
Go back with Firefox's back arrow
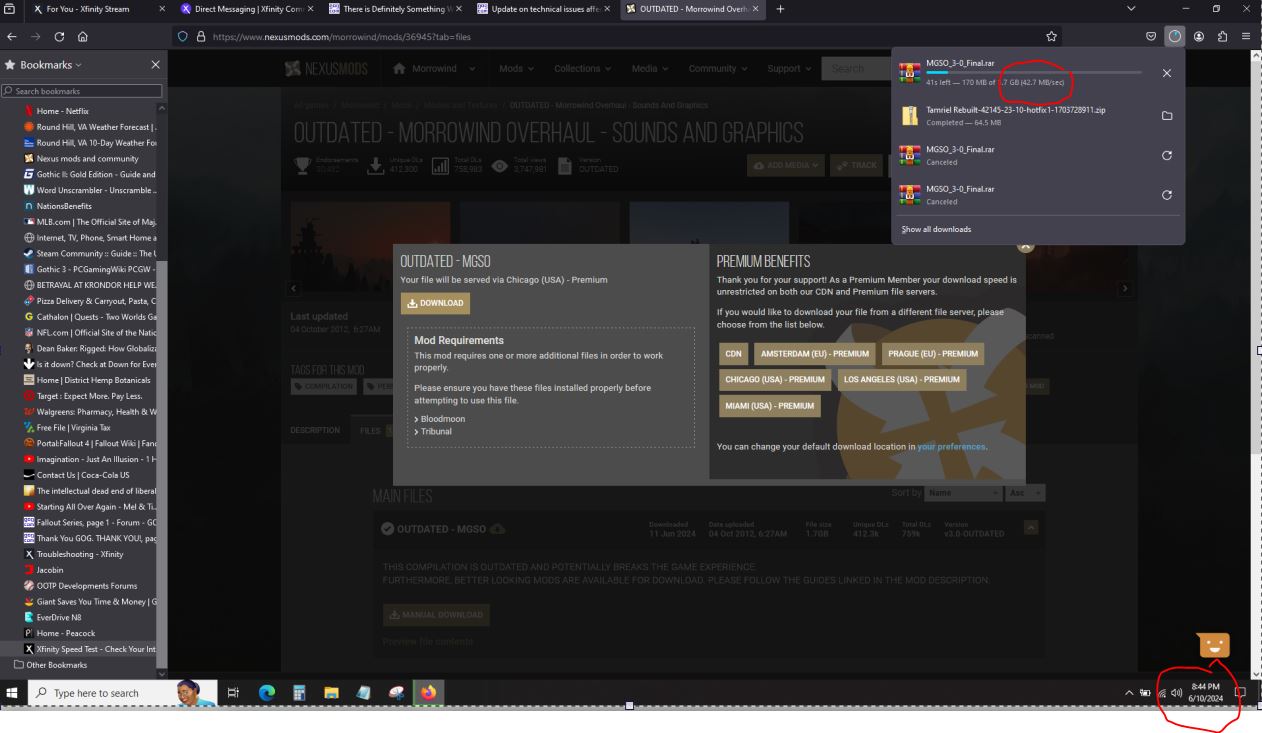(x=12, y=37)
